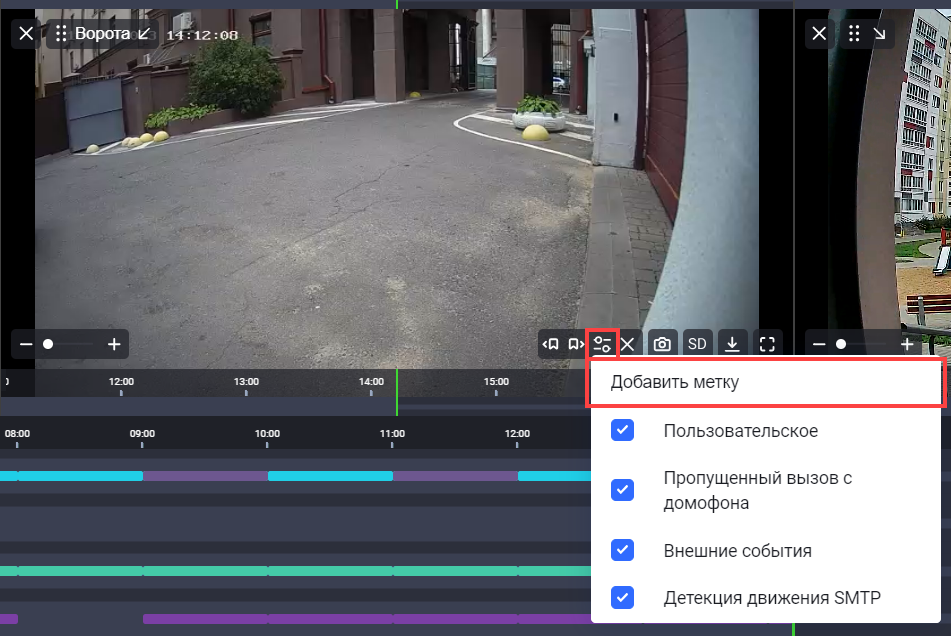Screen dimensions: 951x636
Task: Click the mark filter settings icon
Action: tap(602, 344)
